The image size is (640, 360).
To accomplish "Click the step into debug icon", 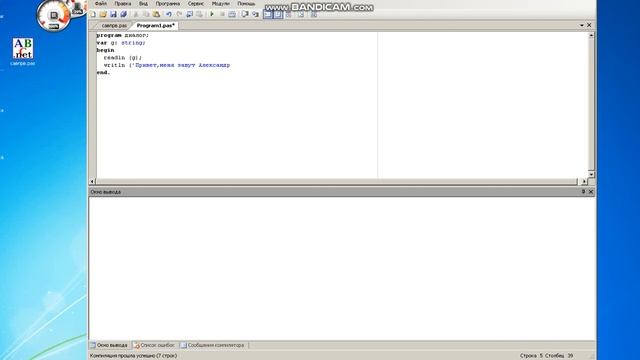I will pos(255,14).
